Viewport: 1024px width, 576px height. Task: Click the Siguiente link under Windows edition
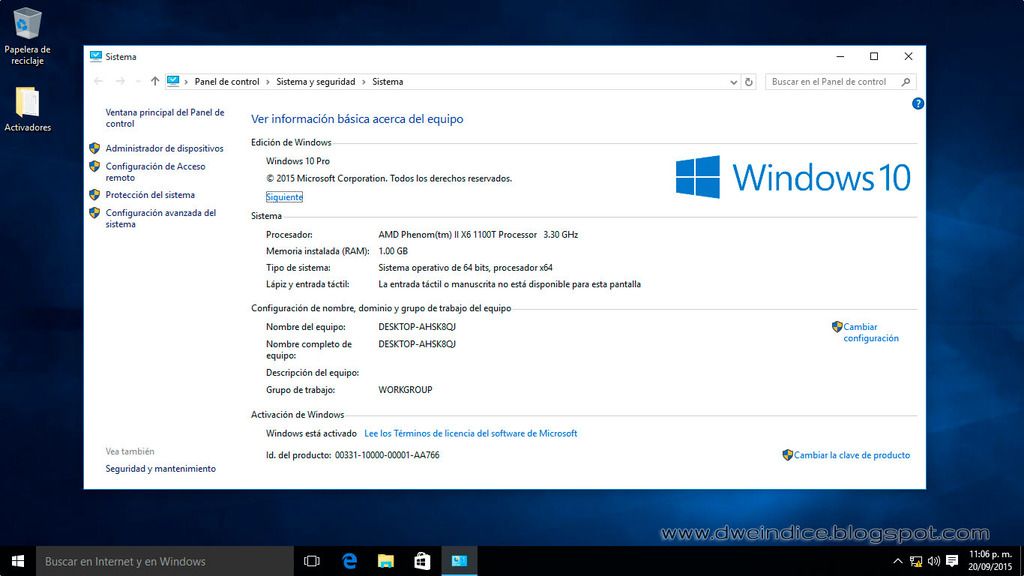(x=284, y=197)
